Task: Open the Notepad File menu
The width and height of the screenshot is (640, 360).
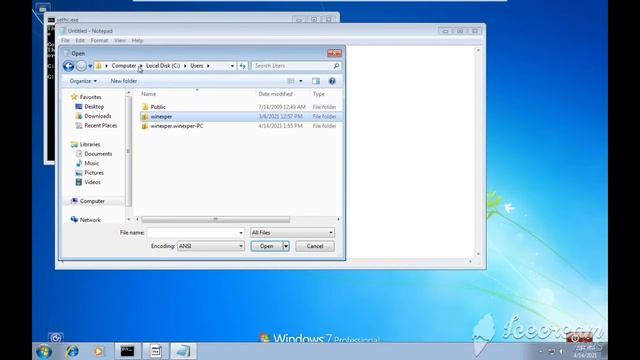Action: coord(65,40)
